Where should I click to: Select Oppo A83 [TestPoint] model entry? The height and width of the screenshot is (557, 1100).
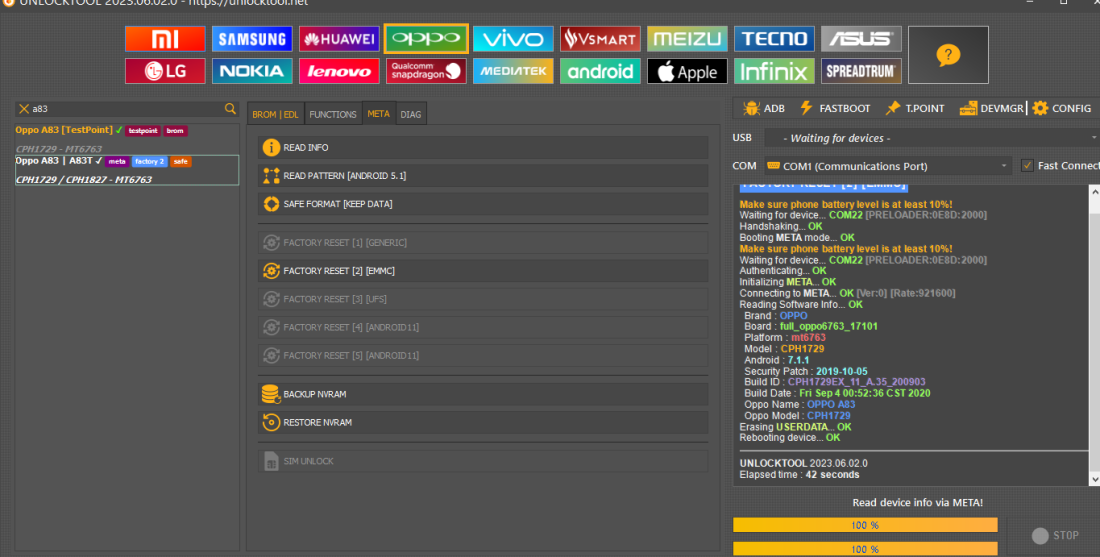tap(127, 139)
